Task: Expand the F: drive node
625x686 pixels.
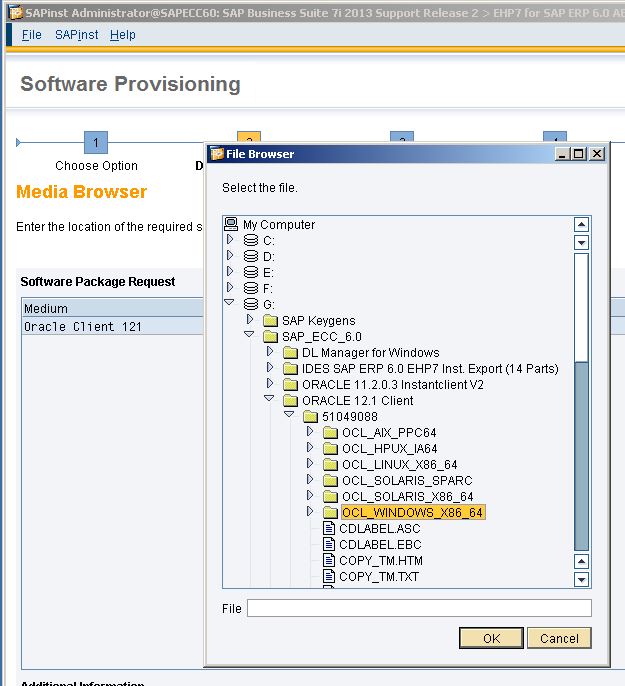Action: pyautogui.click(x=230, y=287)
